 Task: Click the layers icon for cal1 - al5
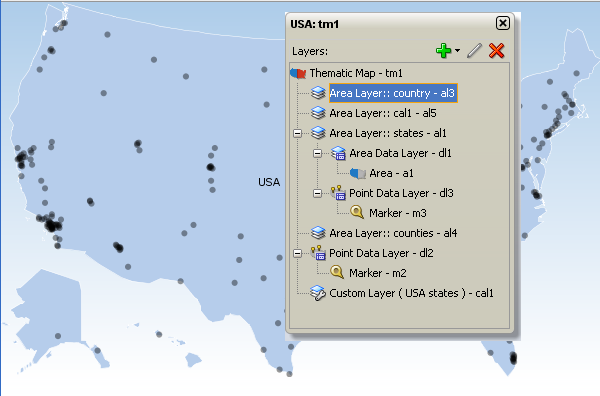click(x=318, y=113)
